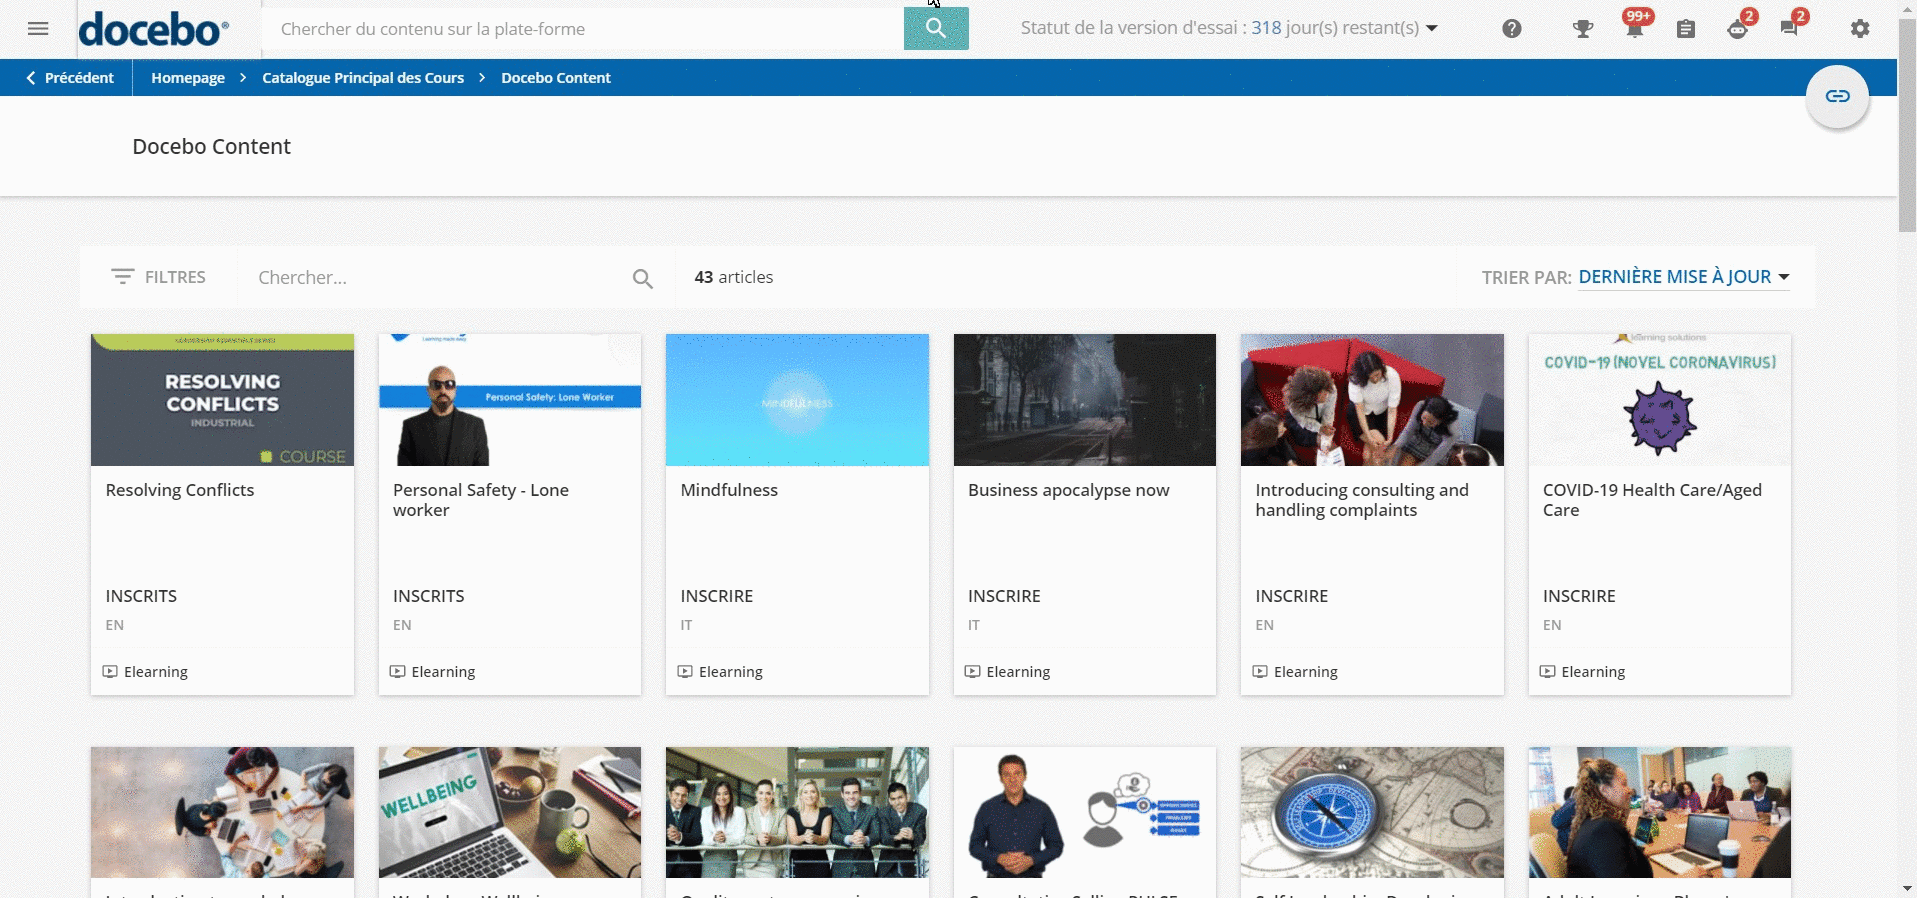1917x898 pixels.
Task: Click the filter lines icon
Action: pyautogui.click(x=122, y=277)
